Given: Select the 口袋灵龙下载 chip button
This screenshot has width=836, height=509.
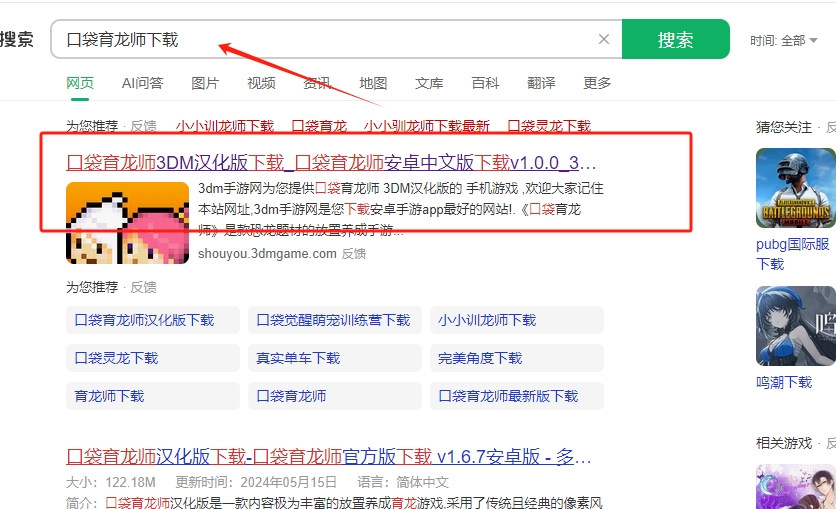Looking at the screenshot, I should tap(152, 358).
